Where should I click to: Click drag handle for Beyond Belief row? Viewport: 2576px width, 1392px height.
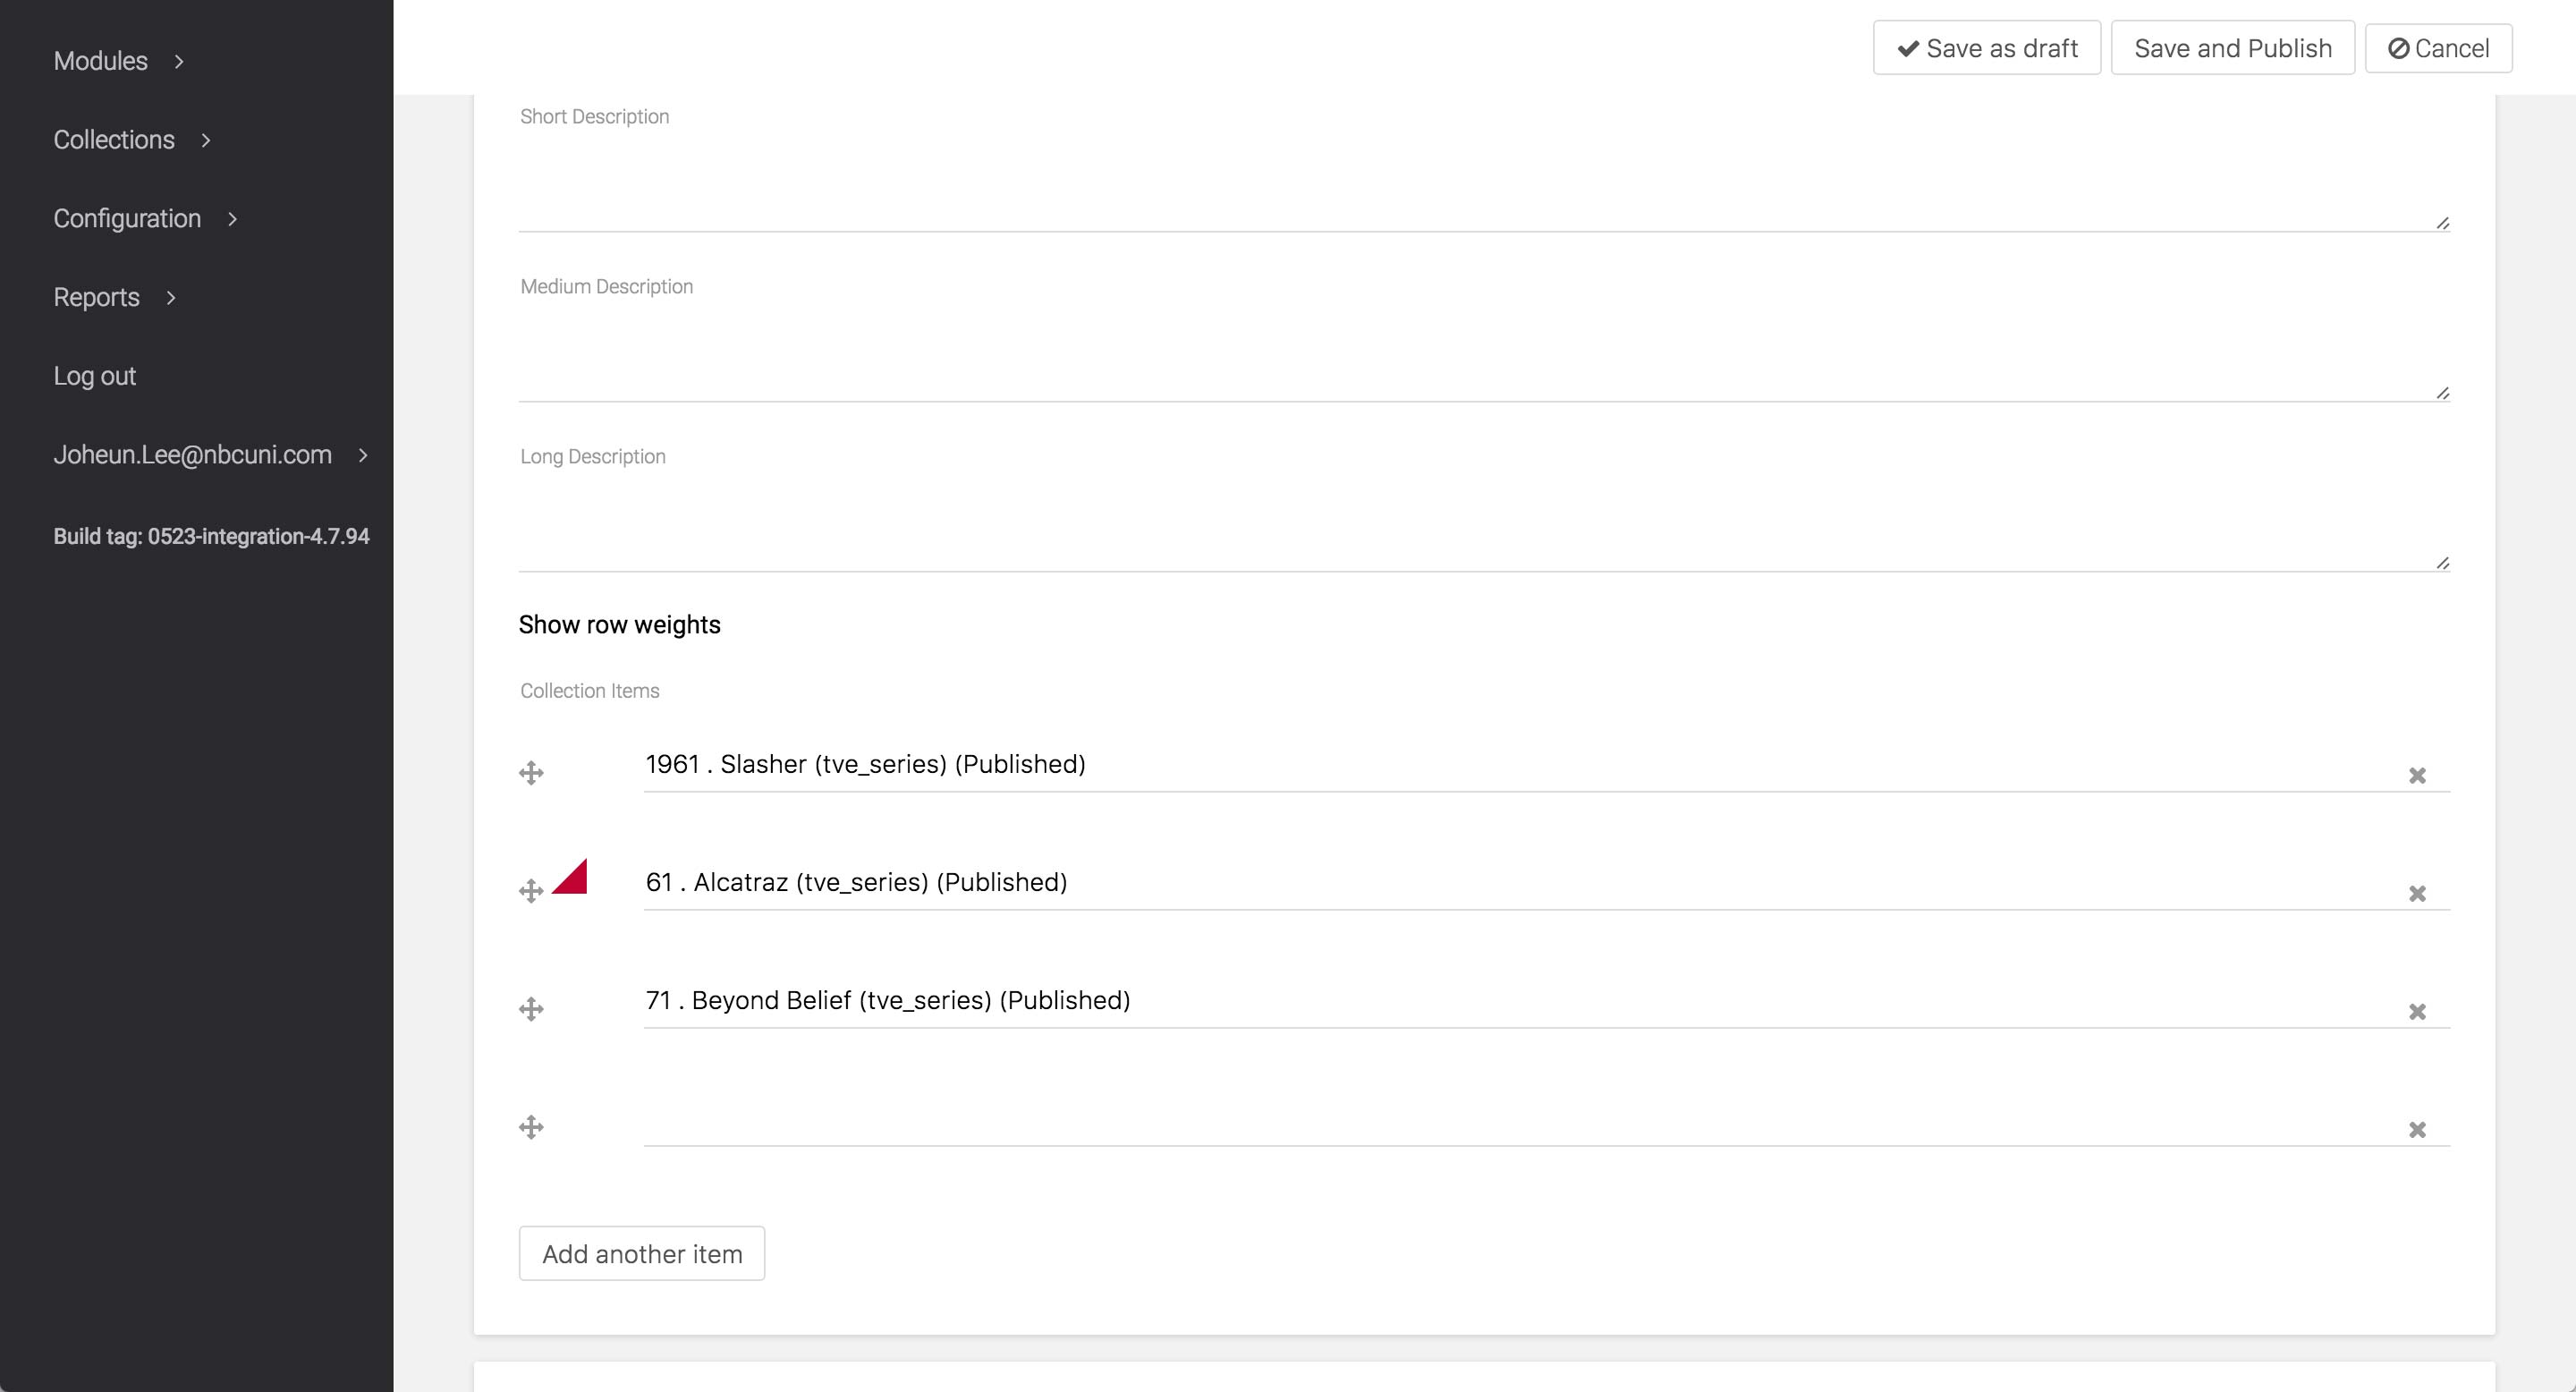pyautogui.click(x=531, y=1009)
